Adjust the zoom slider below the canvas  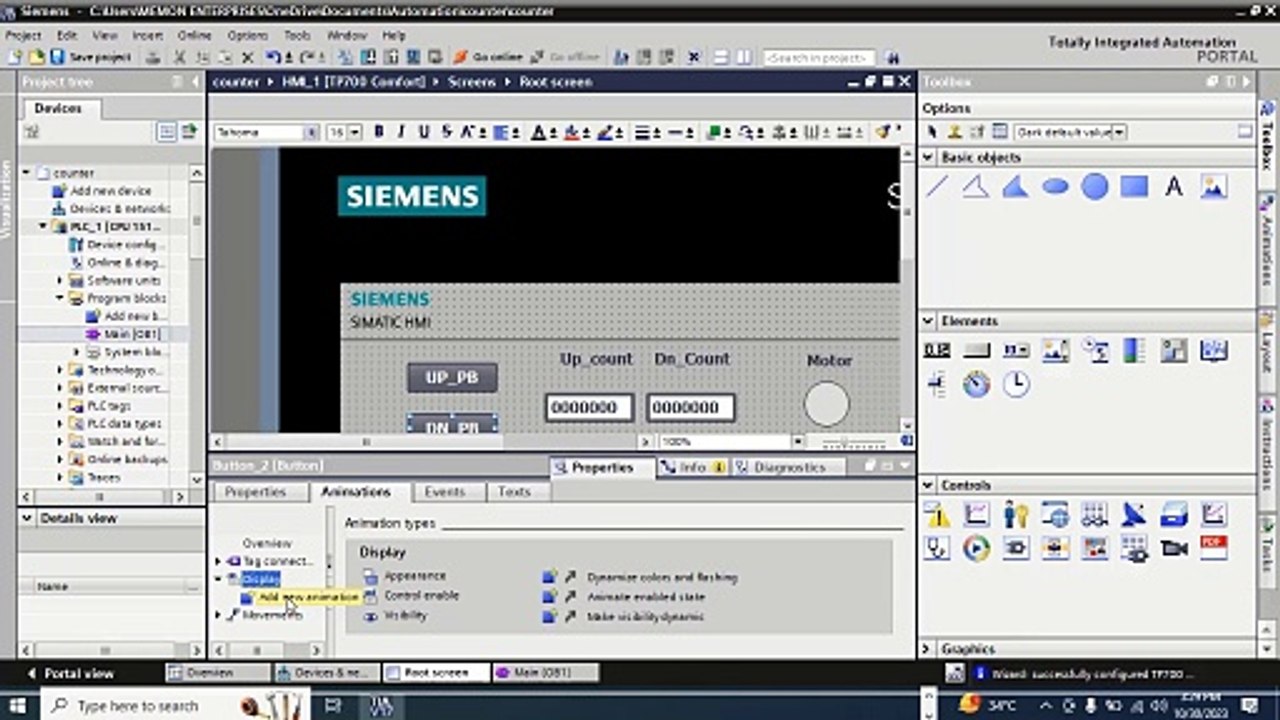point(846,441)
